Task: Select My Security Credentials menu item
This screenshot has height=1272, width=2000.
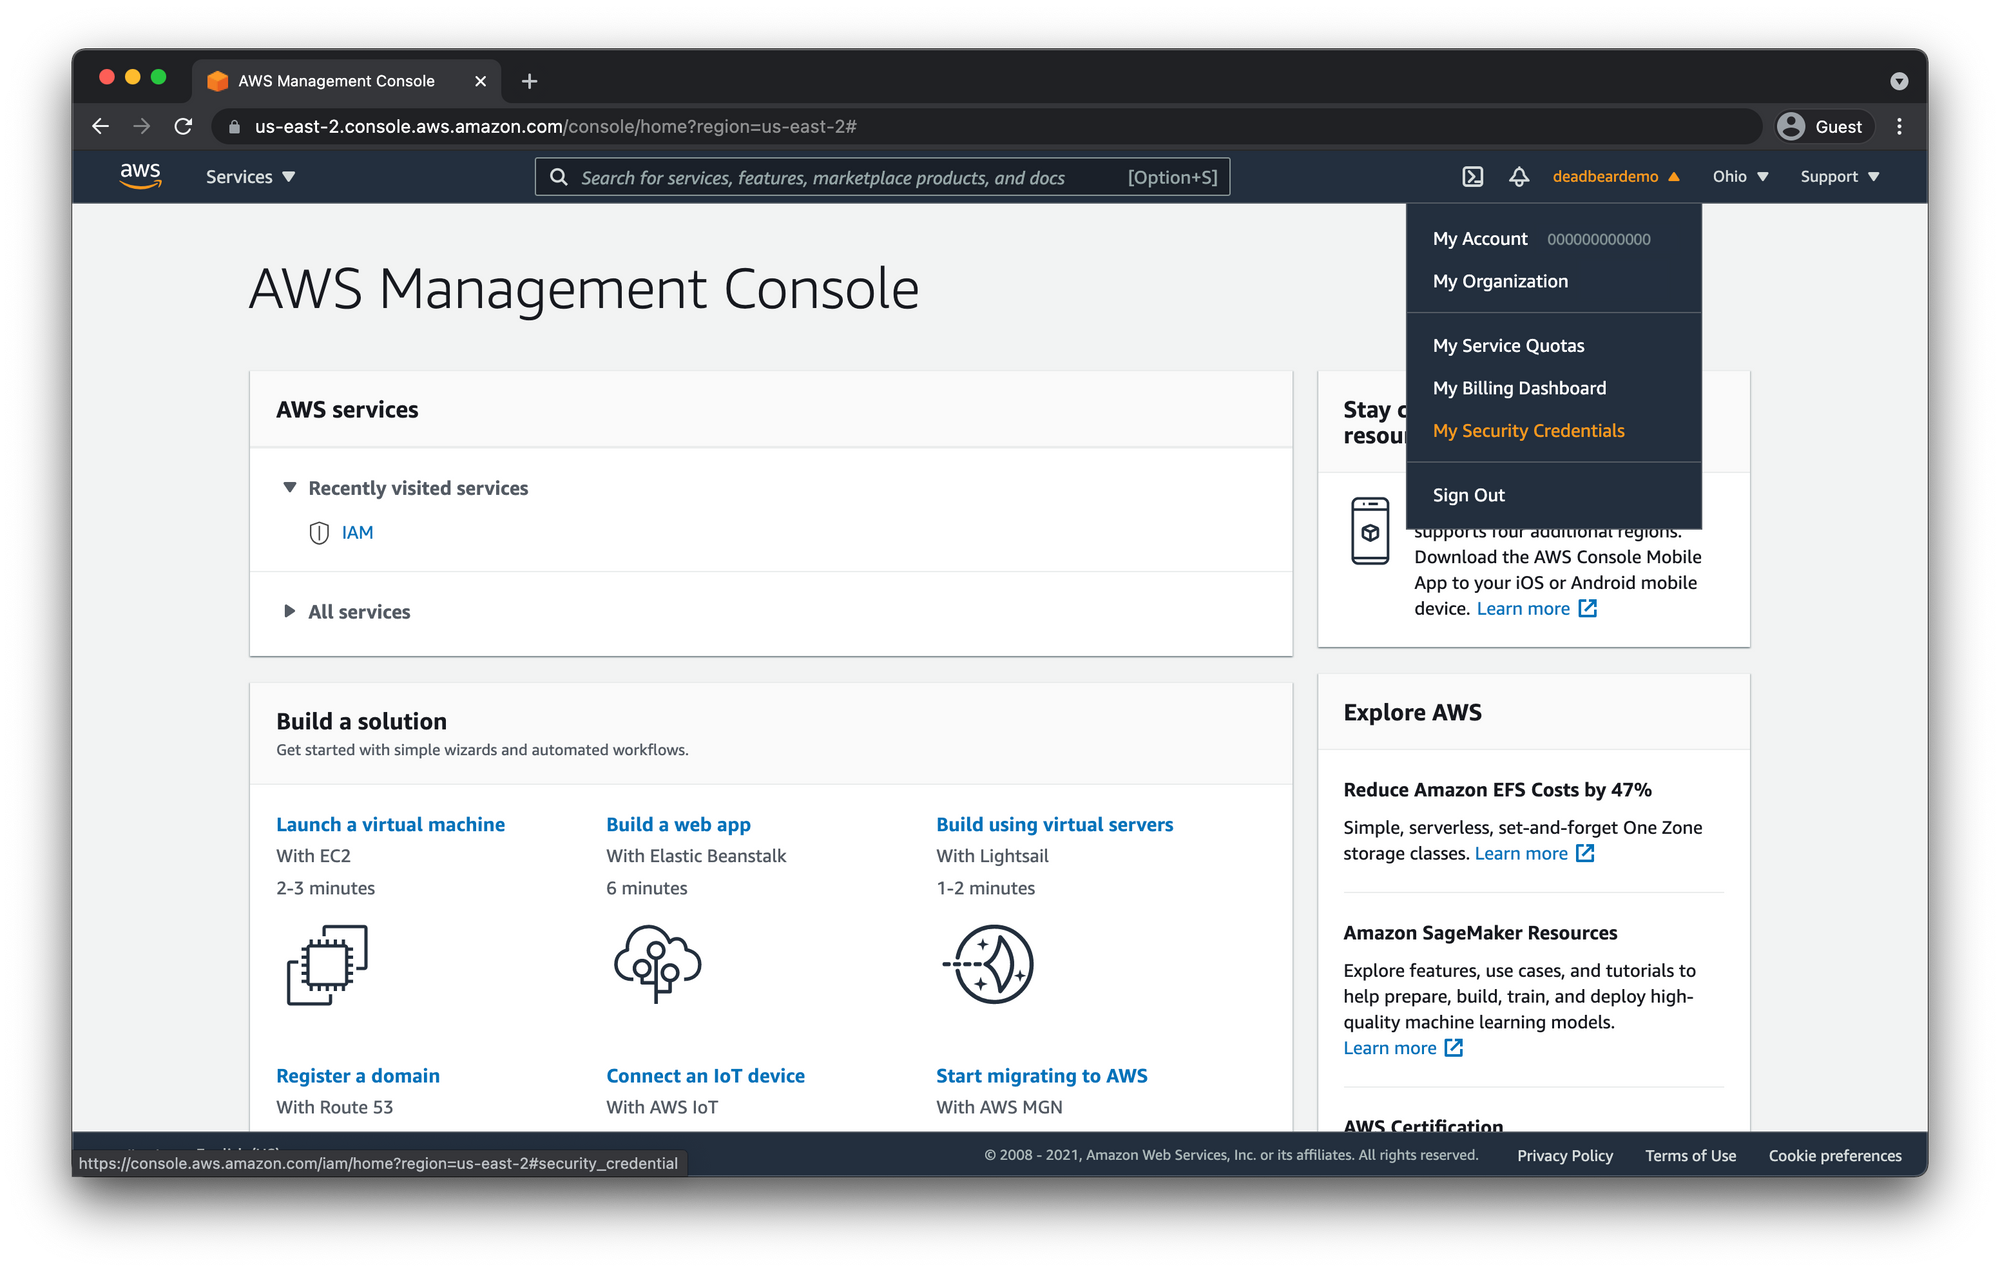Action: click(1529, 430)
